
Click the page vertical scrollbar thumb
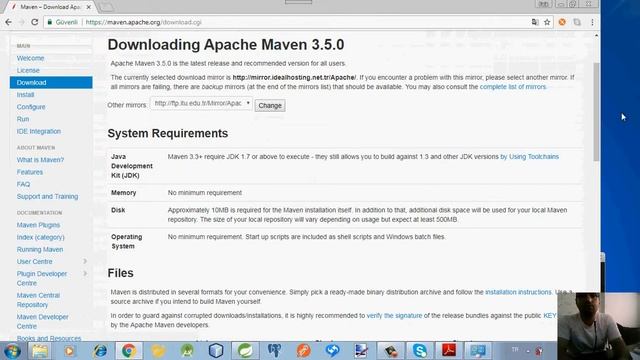[x=596, y=111]
